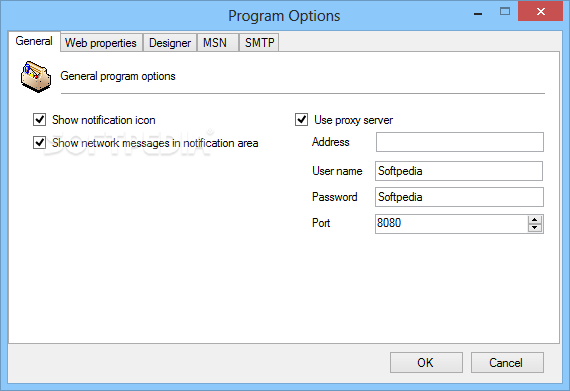Focus the User name field
Viewport: 570px width, 391px height.
pos(459,171)
